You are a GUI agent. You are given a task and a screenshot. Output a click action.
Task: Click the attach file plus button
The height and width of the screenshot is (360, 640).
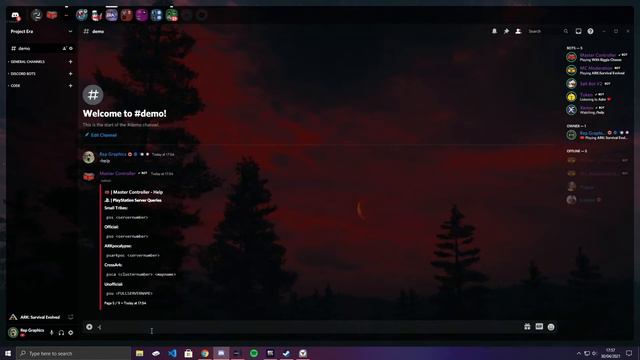tap(89, 327)
